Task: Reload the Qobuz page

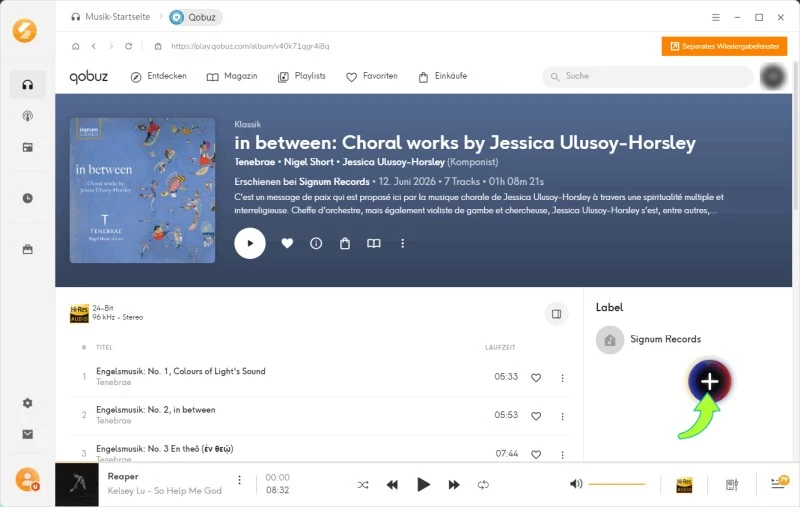Action: point(129,46)
